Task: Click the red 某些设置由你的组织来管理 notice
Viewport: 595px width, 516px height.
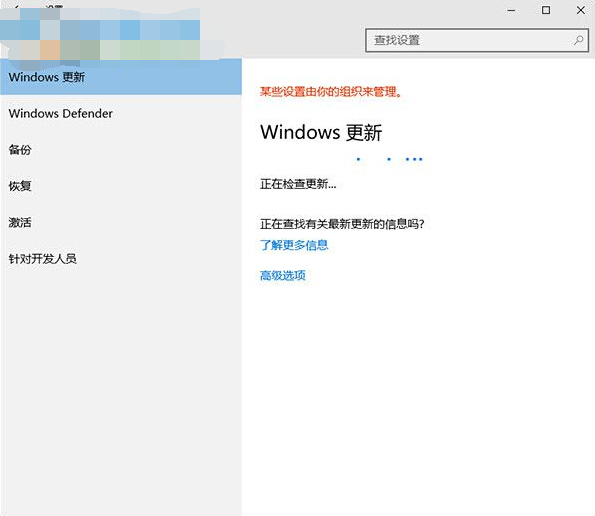Action: 331,91
